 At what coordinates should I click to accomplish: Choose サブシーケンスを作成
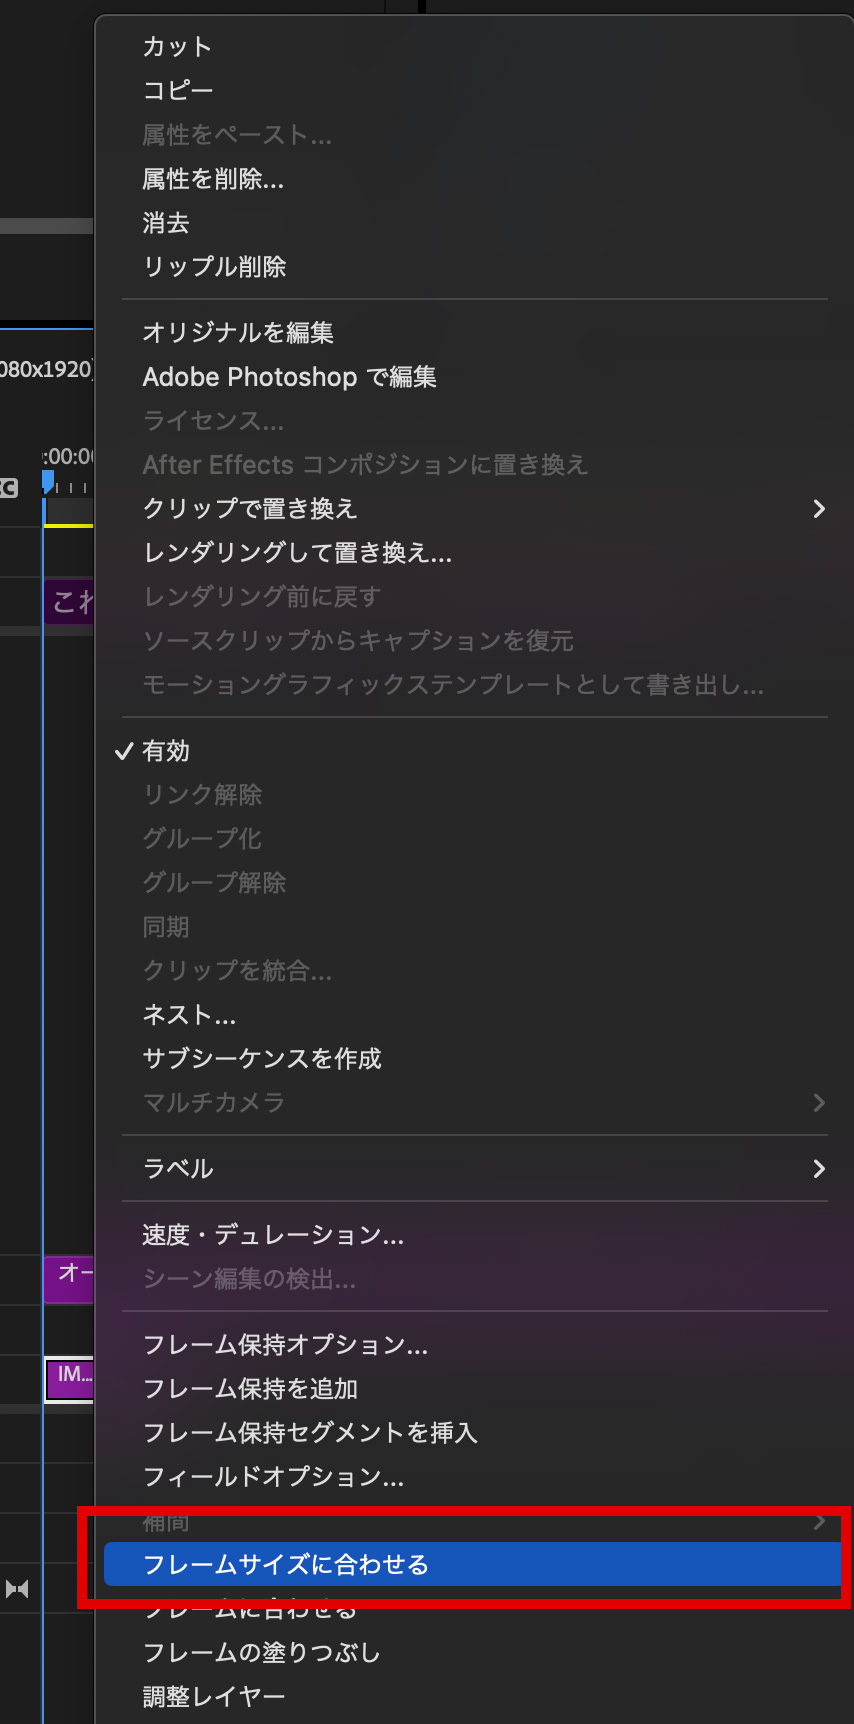pyautogui.click(x=262, y=1059)
